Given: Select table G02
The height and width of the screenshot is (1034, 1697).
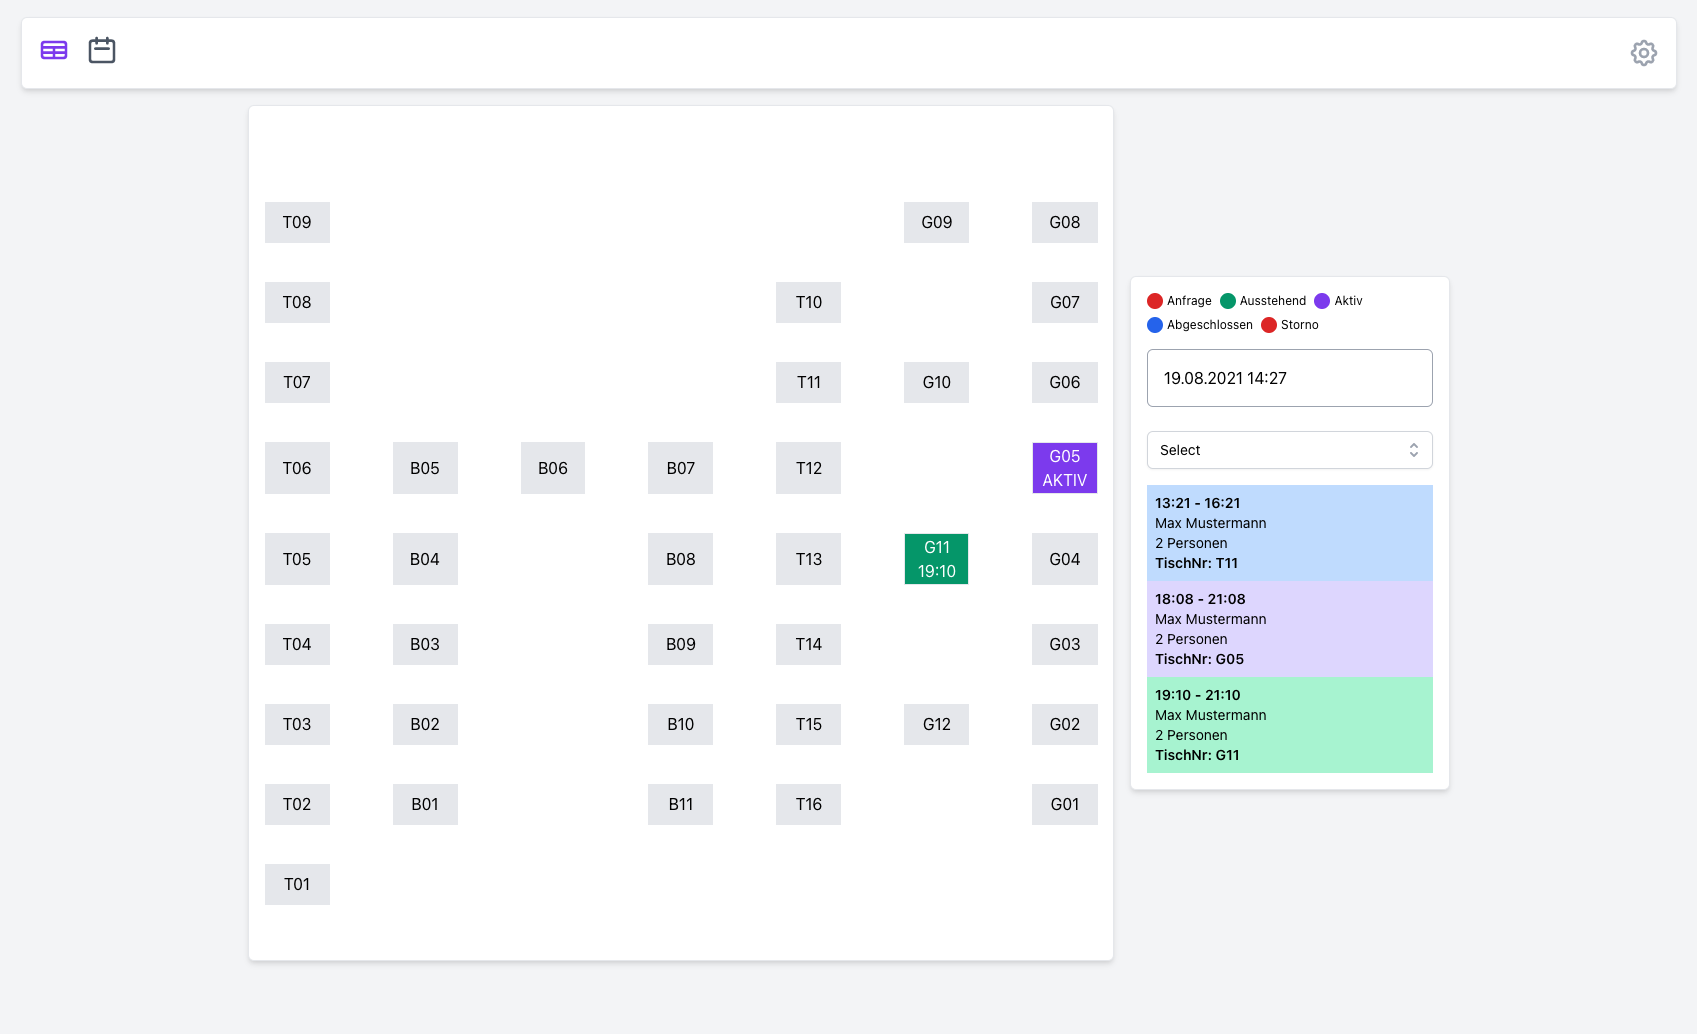Looking at the screenshot, I should (x=1065, y=724).
